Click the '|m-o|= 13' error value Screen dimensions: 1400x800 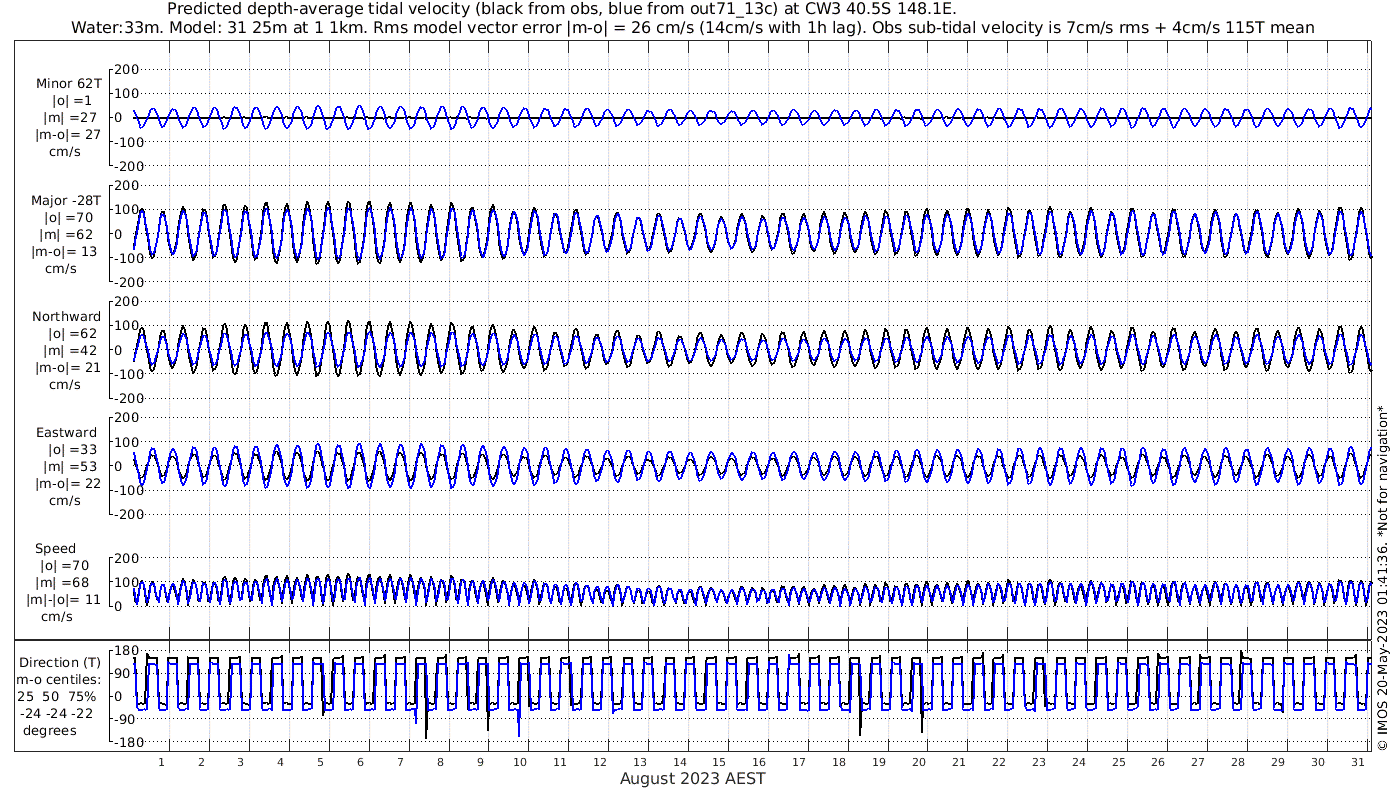[x=66, y=252]
